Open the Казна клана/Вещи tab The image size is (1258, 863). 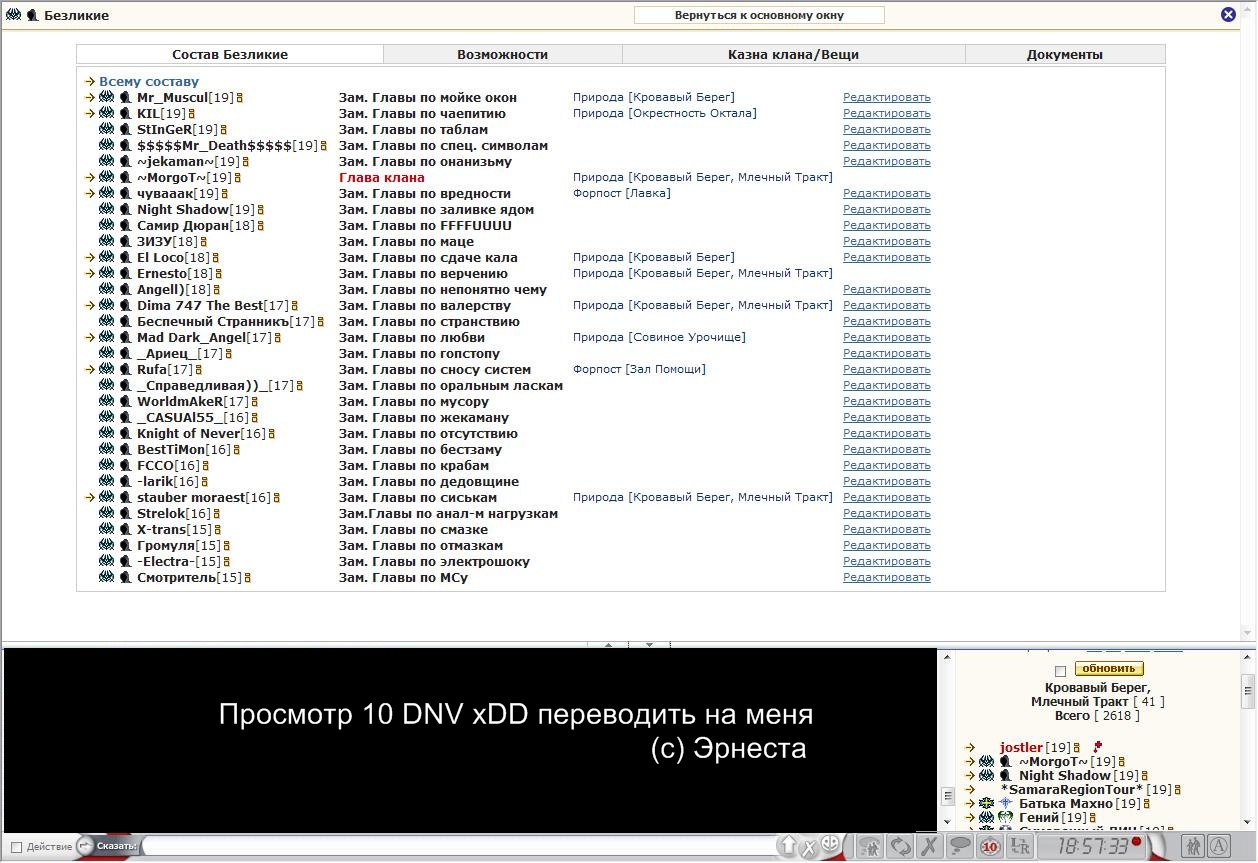[793, 54]
